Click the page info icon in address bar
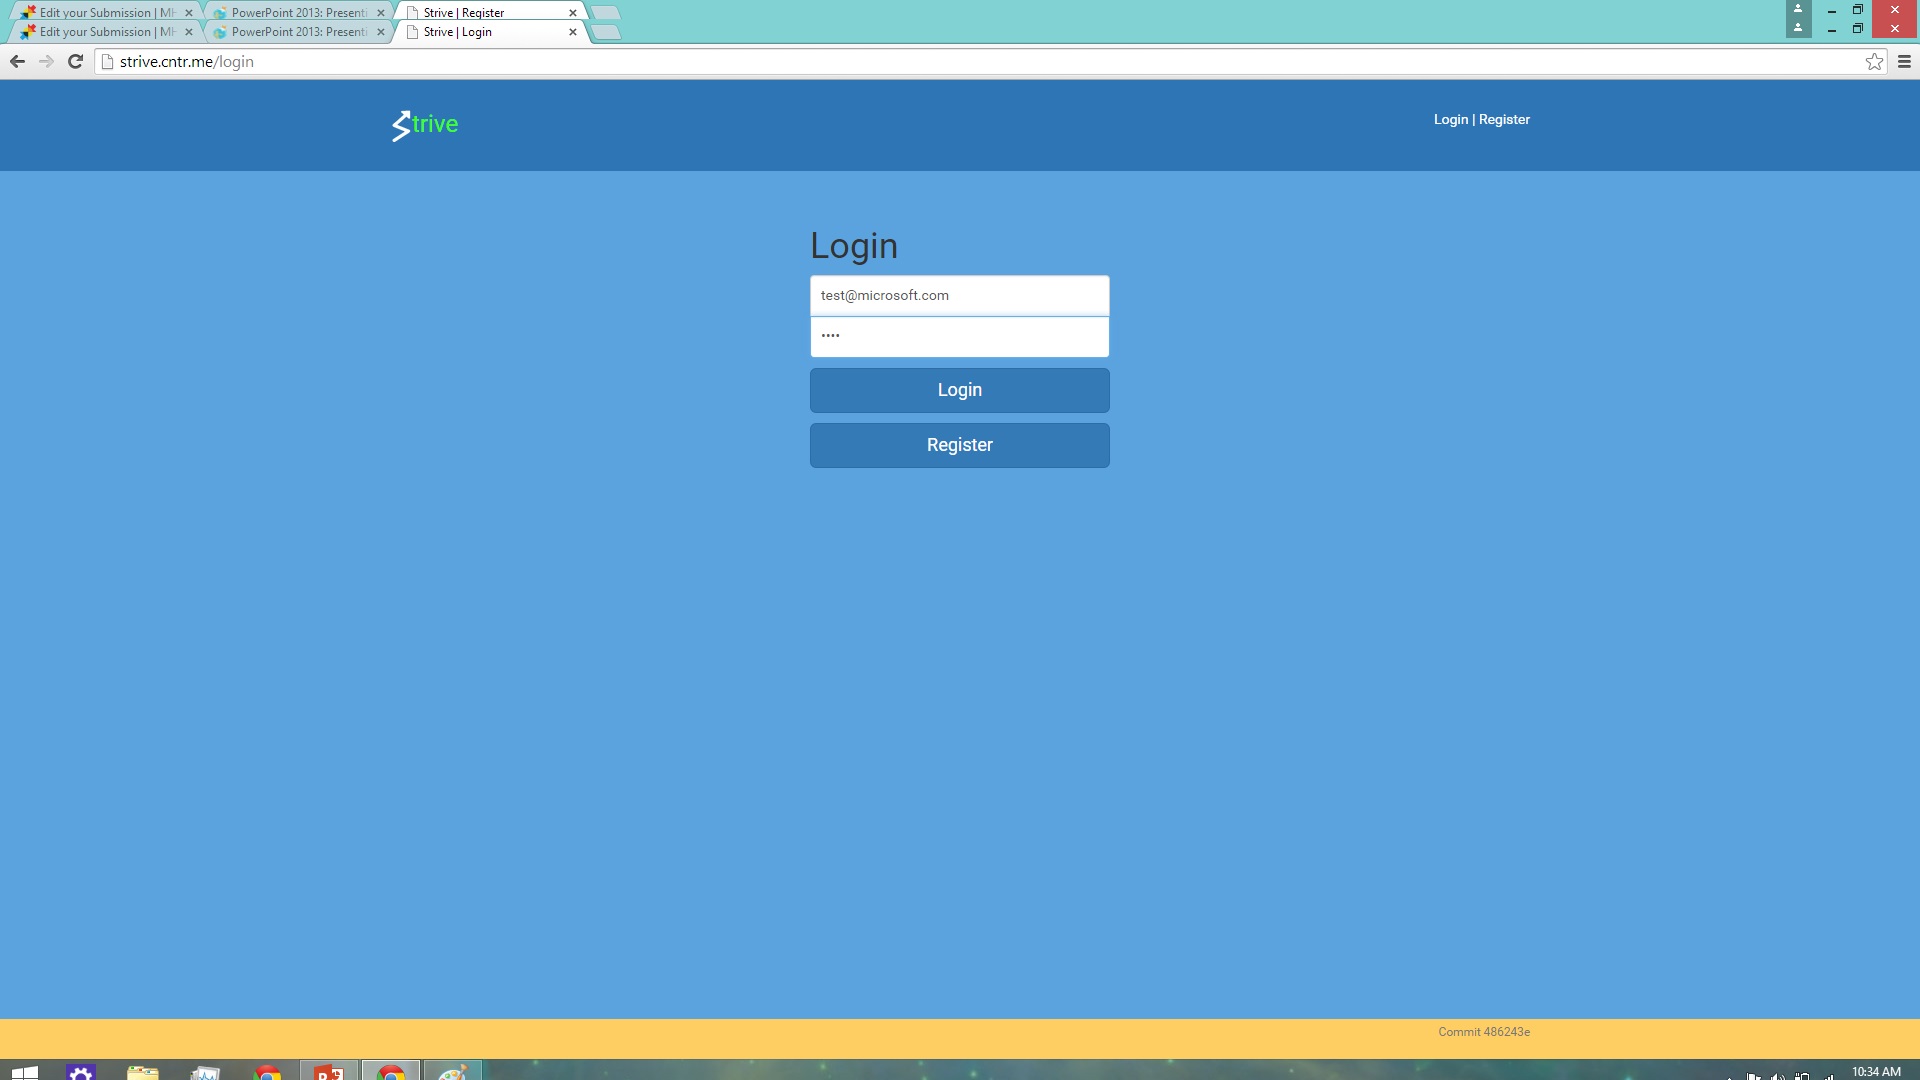The image size is (1920, 1080). pos(108,62)
